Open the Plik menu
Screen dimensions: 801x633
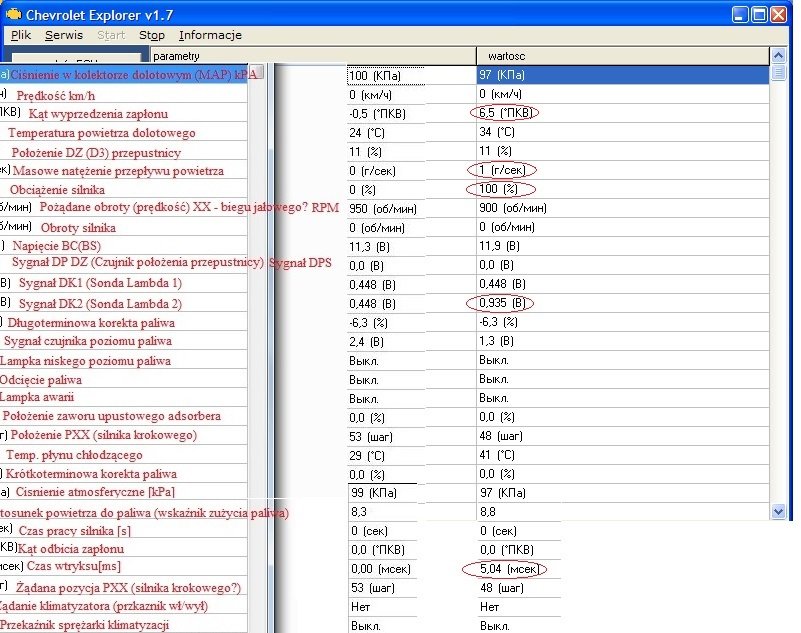click(21, 35)
